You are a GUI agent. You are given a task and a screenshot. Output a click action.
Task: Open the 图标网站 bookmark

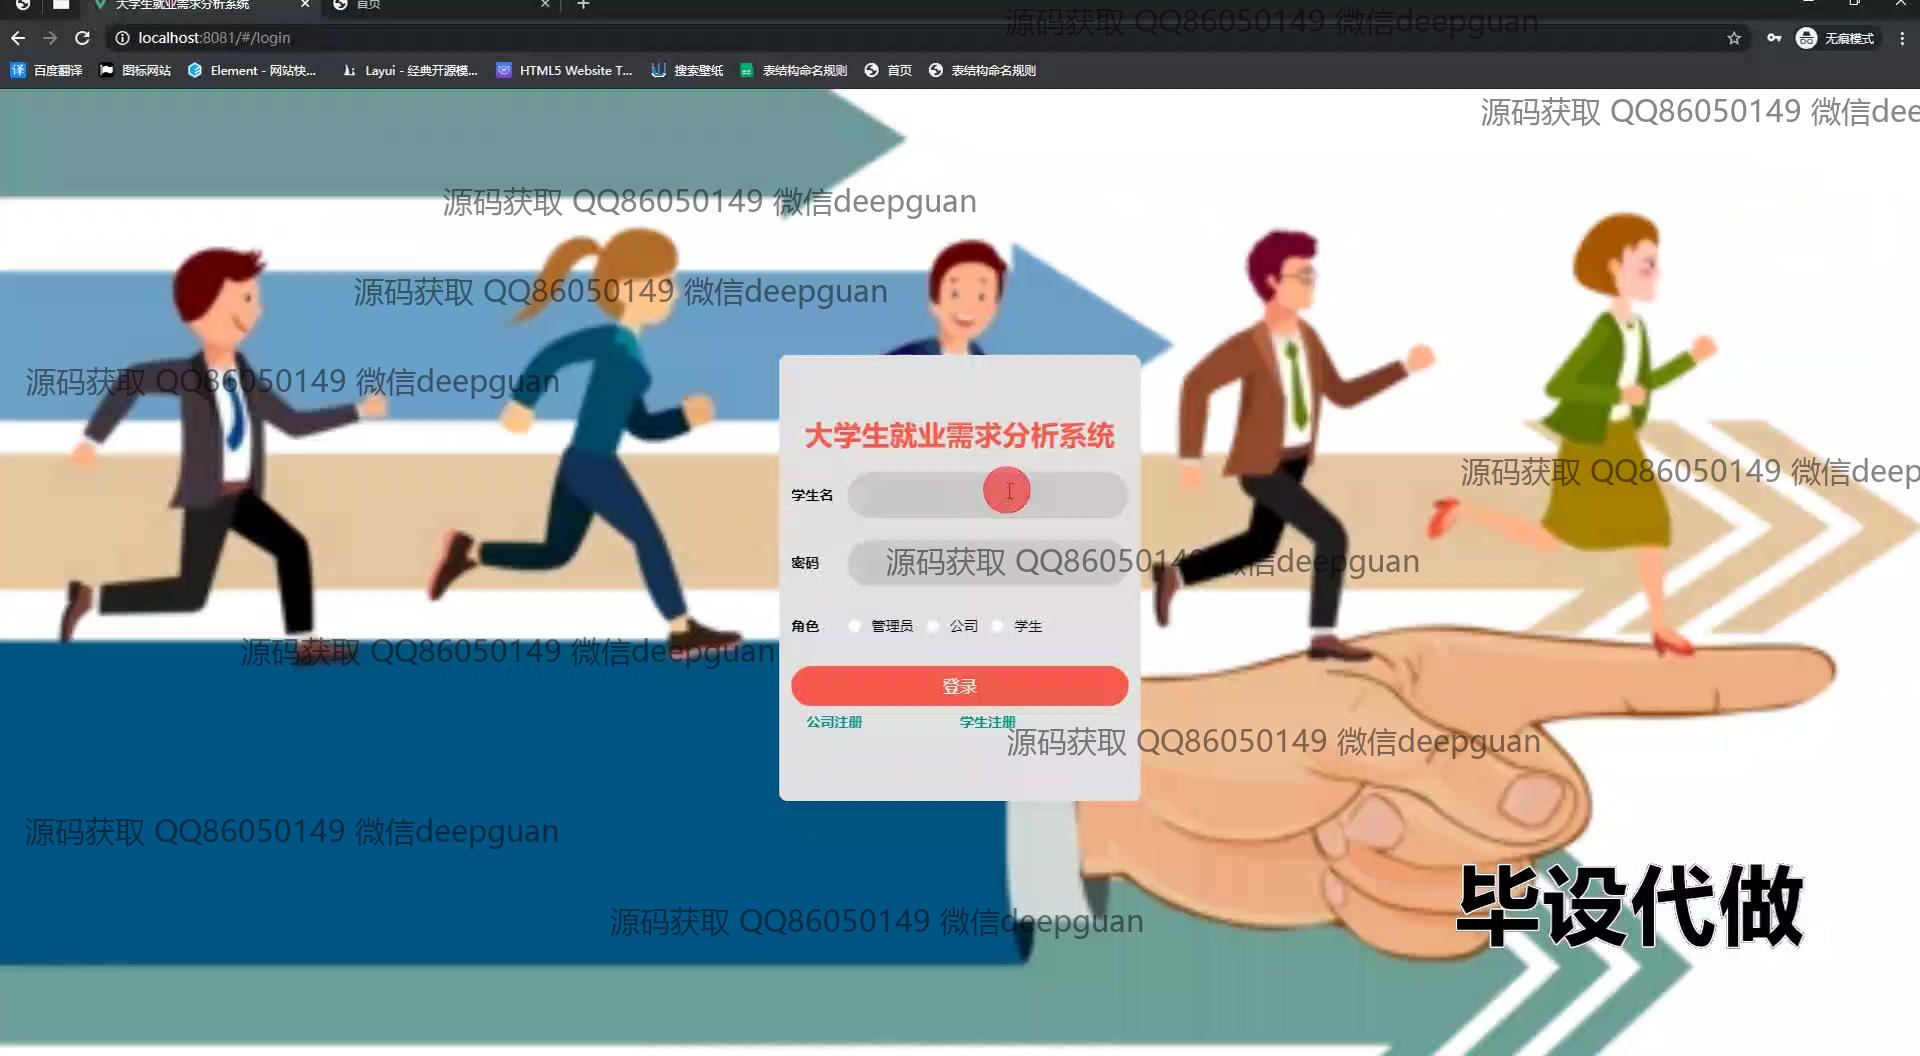click(x=135, y=70)
